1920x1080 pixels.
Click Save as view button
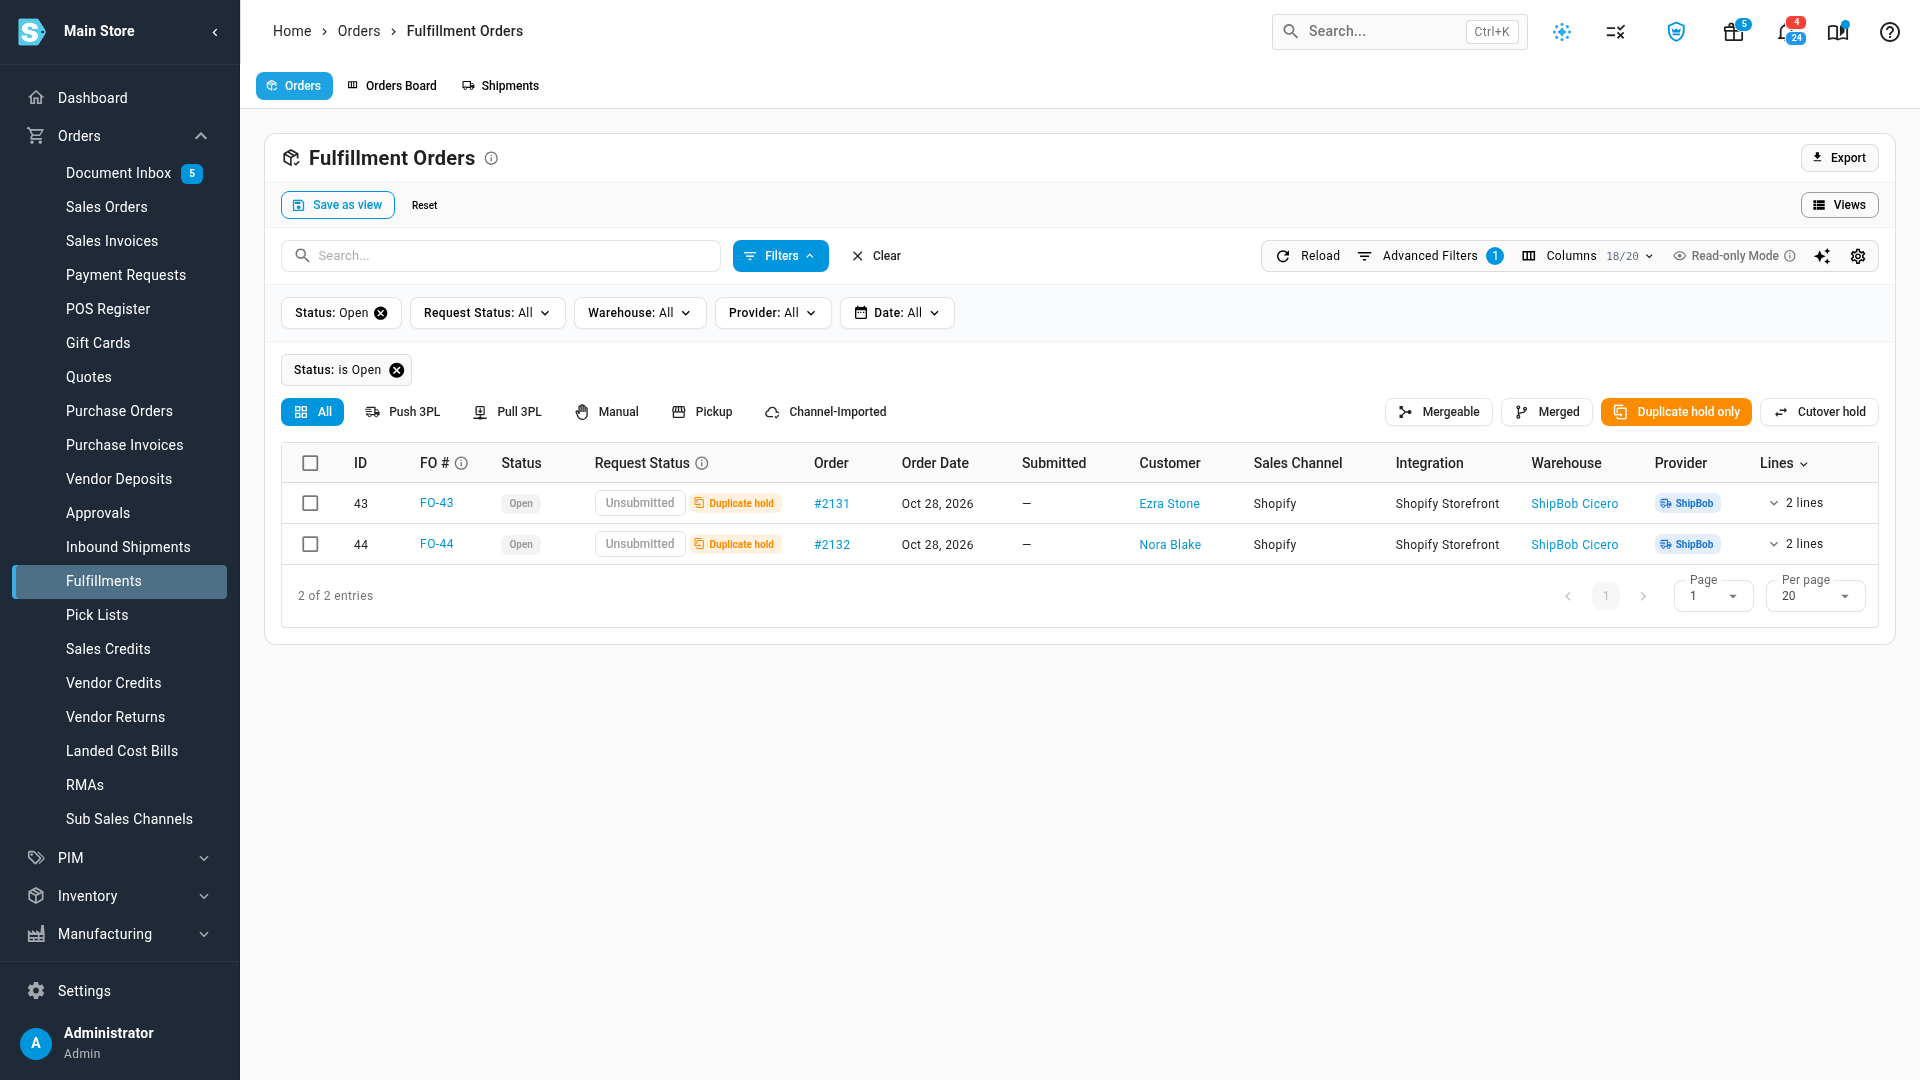(x=338, y=205)
